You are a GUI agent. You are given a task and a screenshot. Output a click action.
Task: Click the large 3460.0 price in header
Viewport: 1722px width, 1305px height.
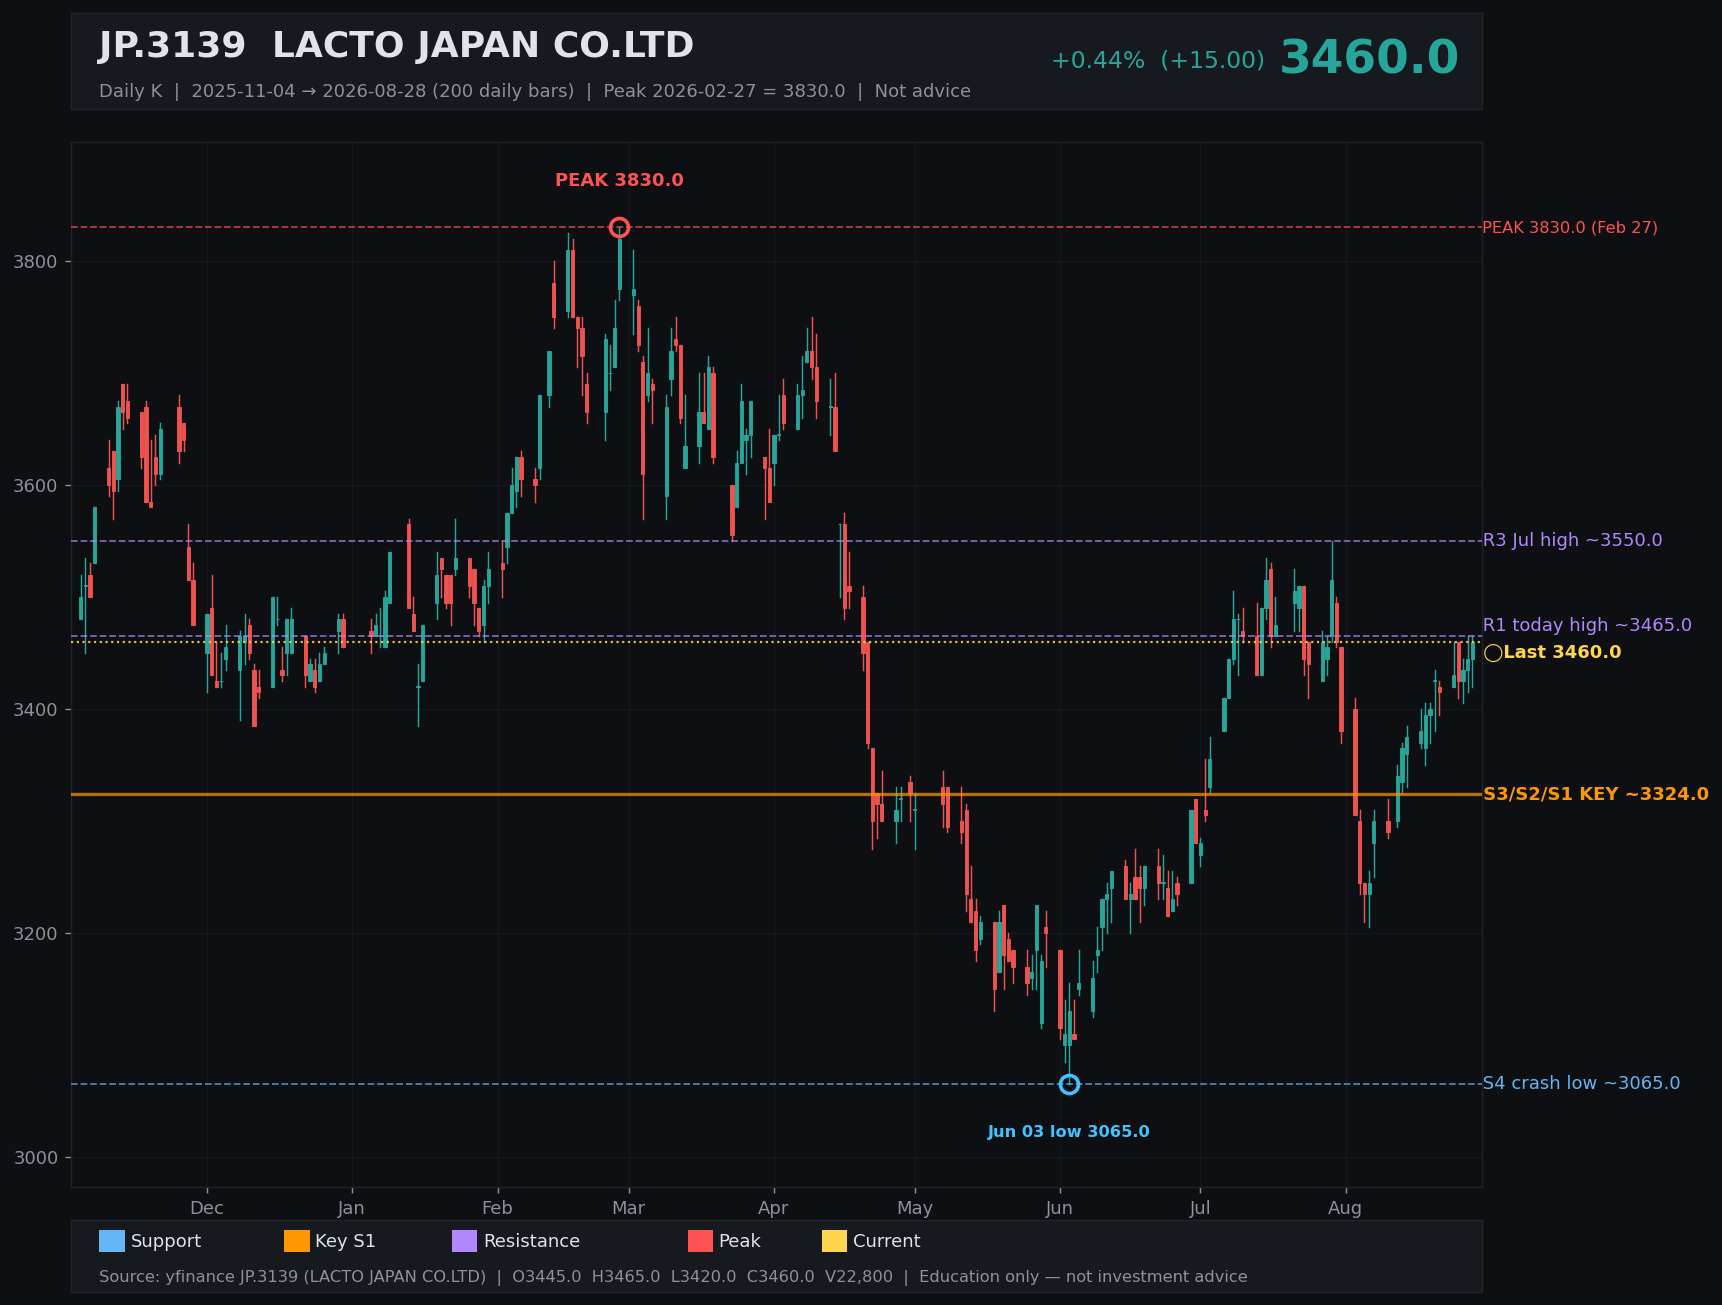pyautogui.click(x=1369, y=58)
